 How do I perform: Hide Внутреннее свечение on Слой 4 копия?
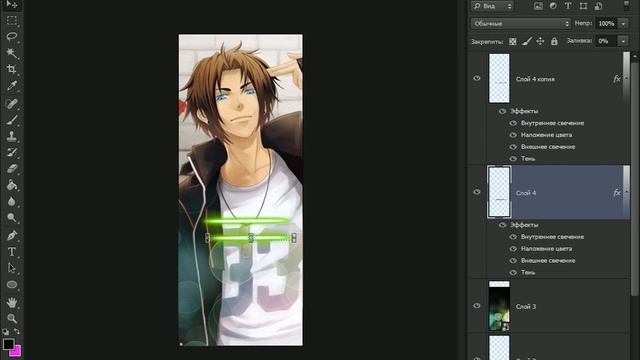point(513,123)
